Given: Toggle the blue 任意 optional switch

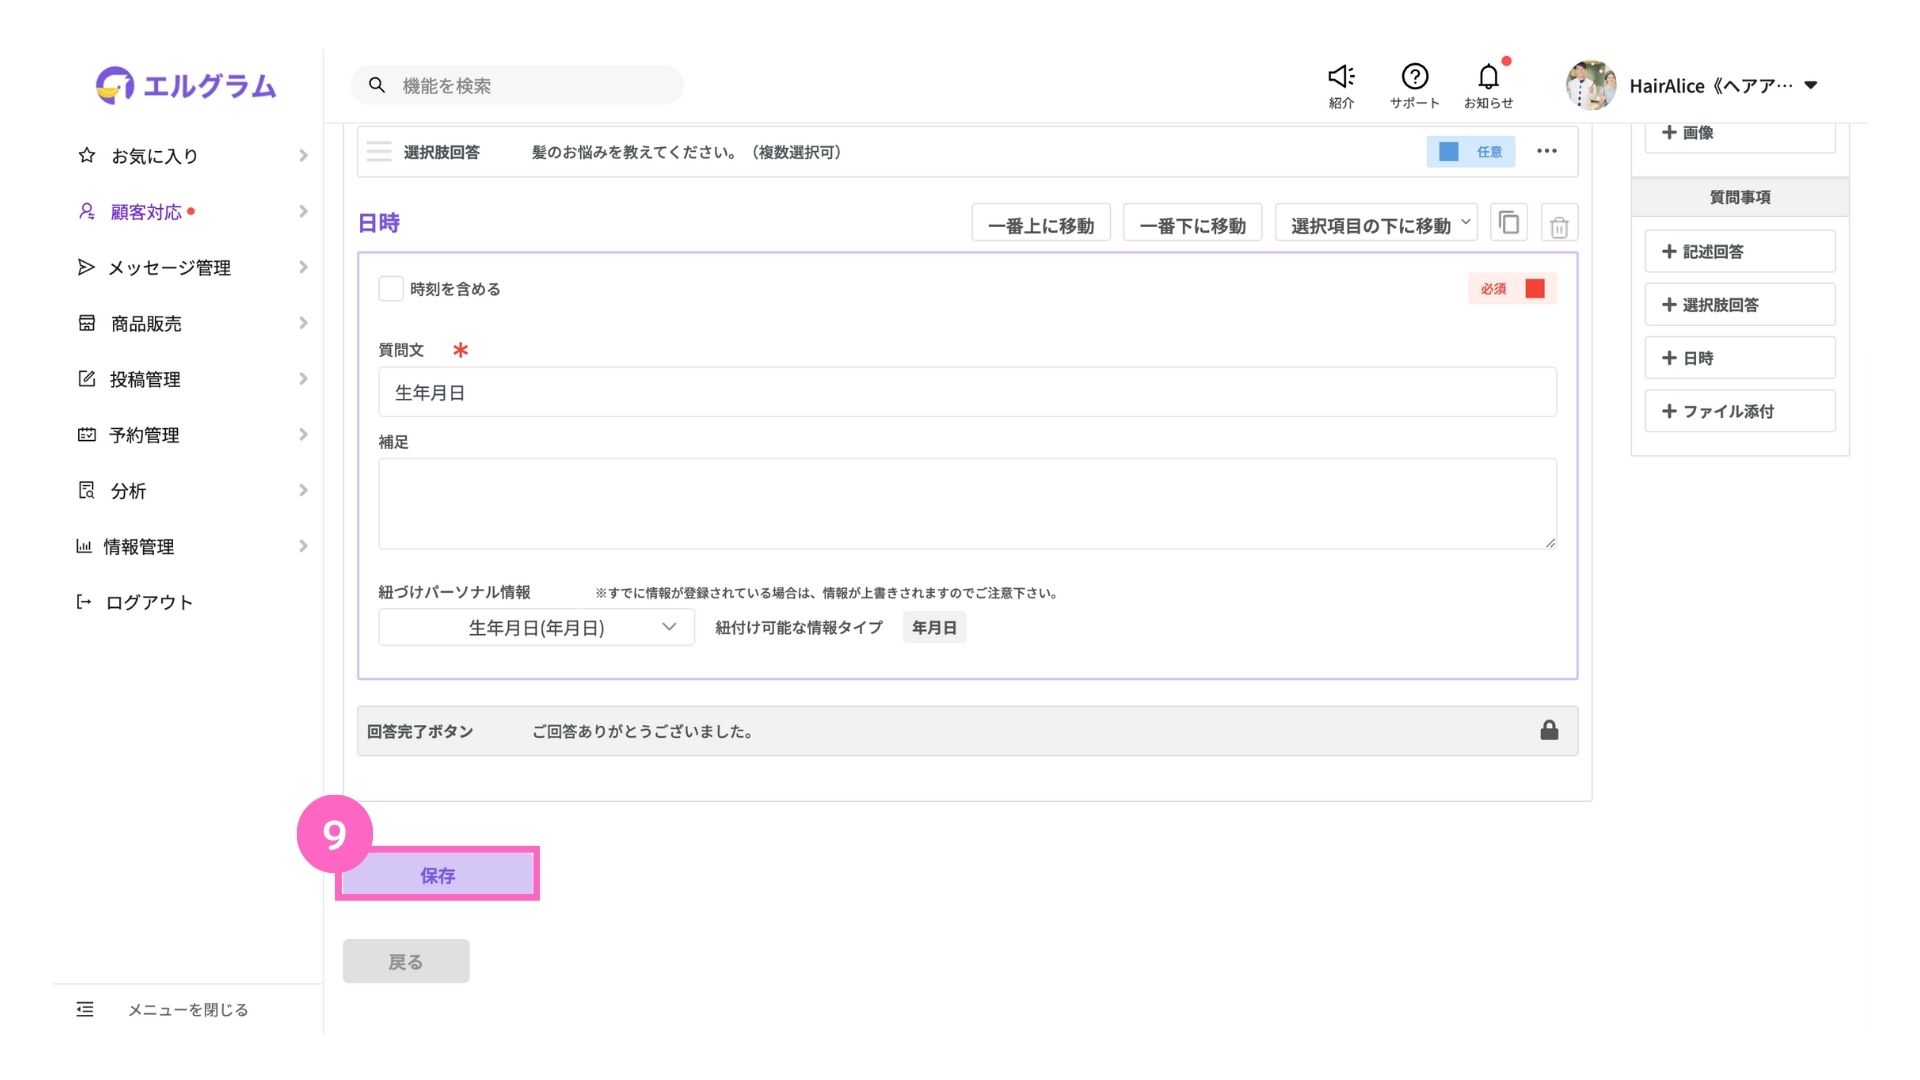Looking at the screenshot, I should [x=1449, y=152].
